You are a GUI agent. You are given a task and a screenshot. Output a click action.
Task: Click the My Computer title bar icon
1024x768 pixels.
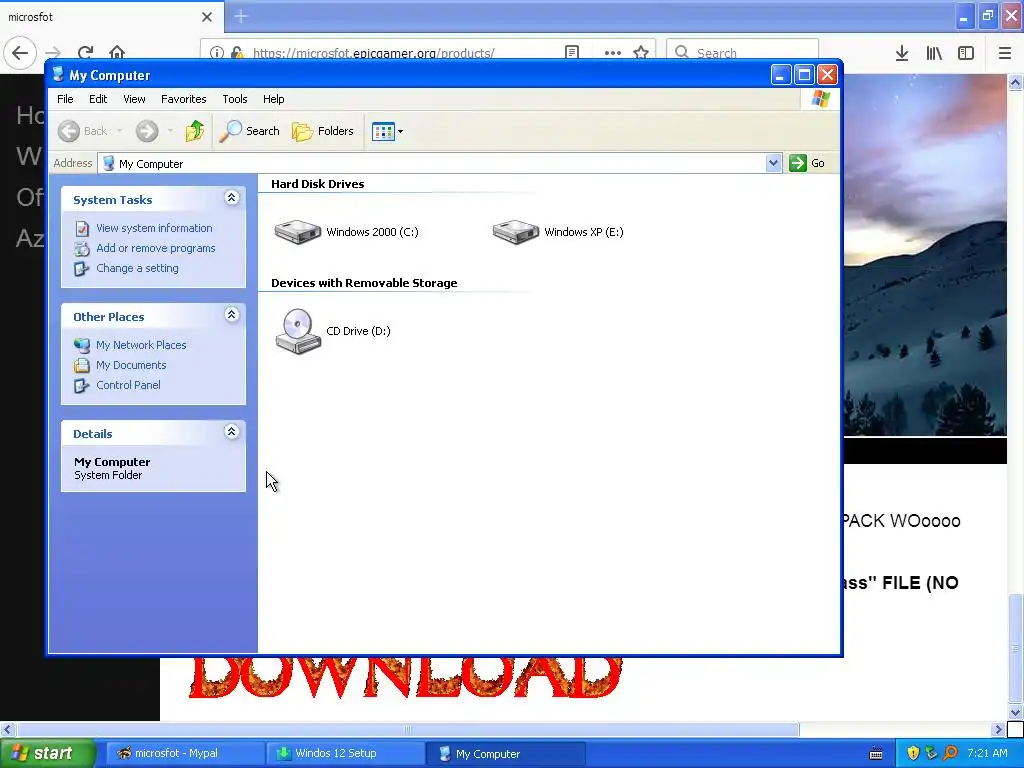pyautogui.click(x=58, y=74)
